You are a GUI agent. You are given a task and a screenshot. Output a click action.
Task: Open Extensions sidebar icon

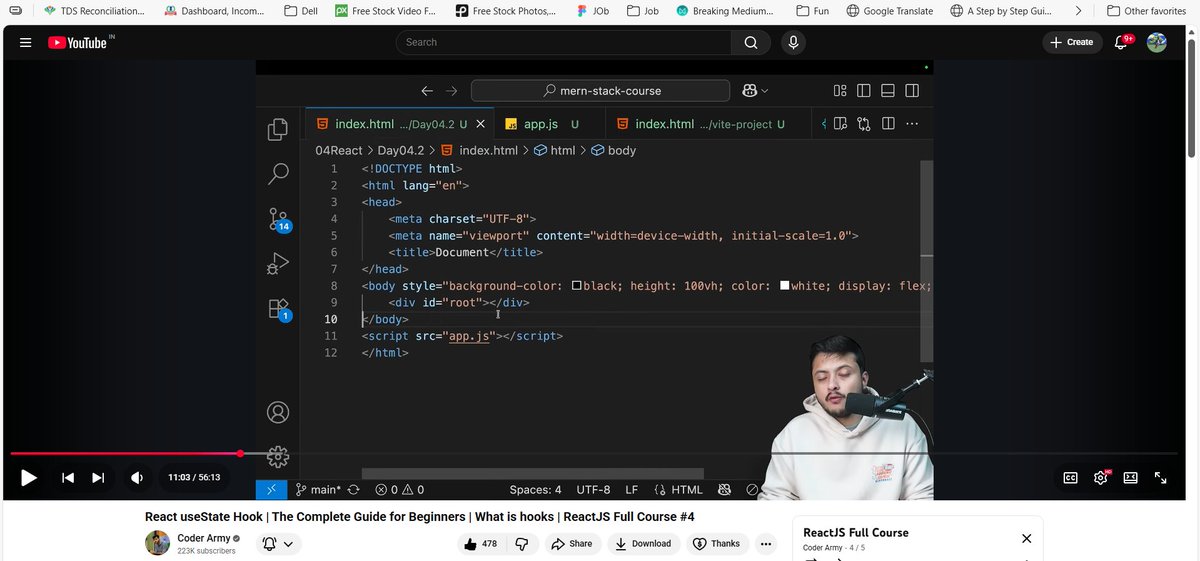(x=279, y=309)
